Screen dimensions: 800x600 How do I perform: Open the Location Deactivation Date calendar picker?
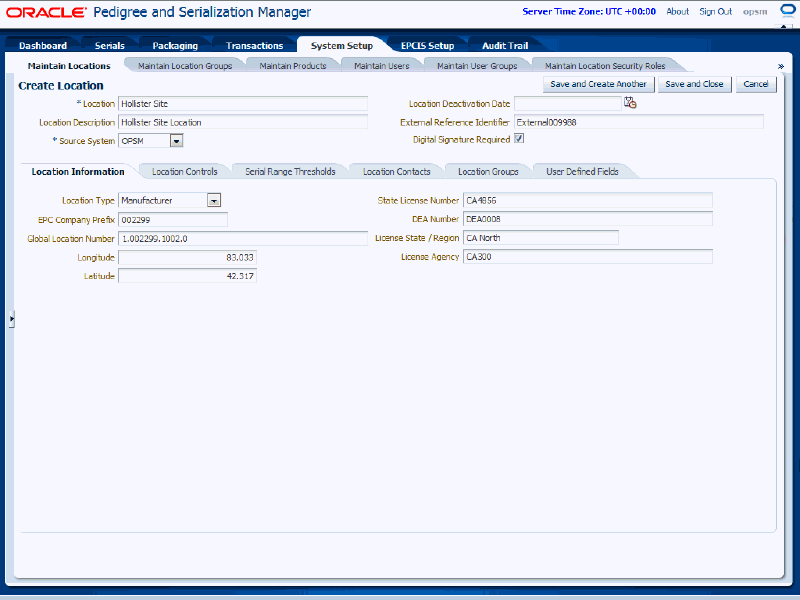coord(630,103)
